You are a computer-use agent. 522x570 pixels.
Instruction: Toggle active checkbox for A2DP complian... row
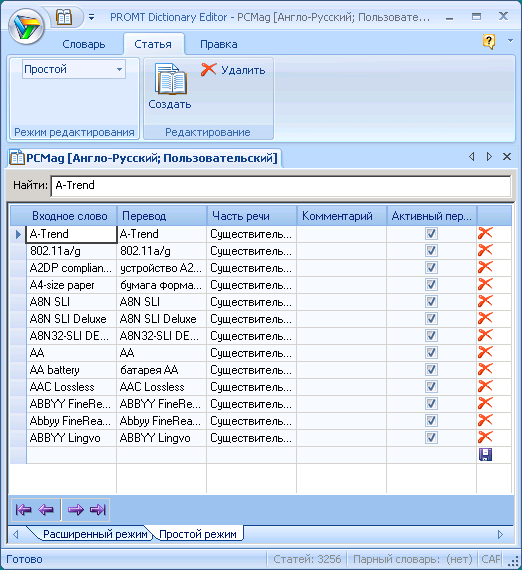[431, 268]
